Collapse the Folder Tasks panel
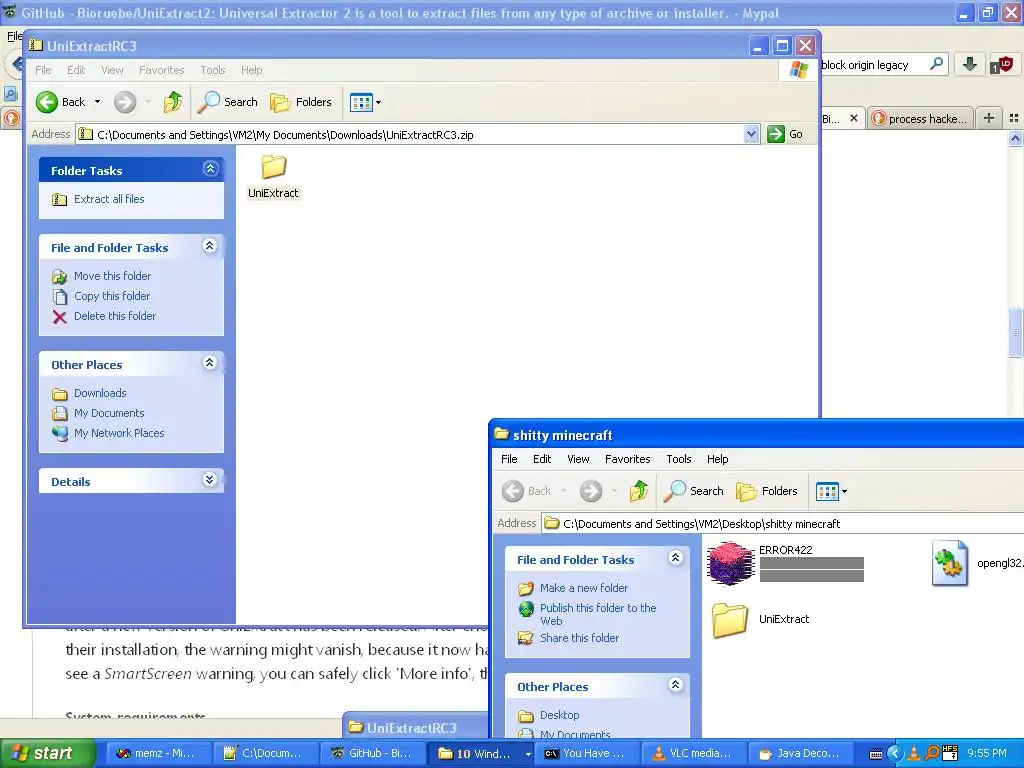1024x768 pixels. (x=210, y=169)
